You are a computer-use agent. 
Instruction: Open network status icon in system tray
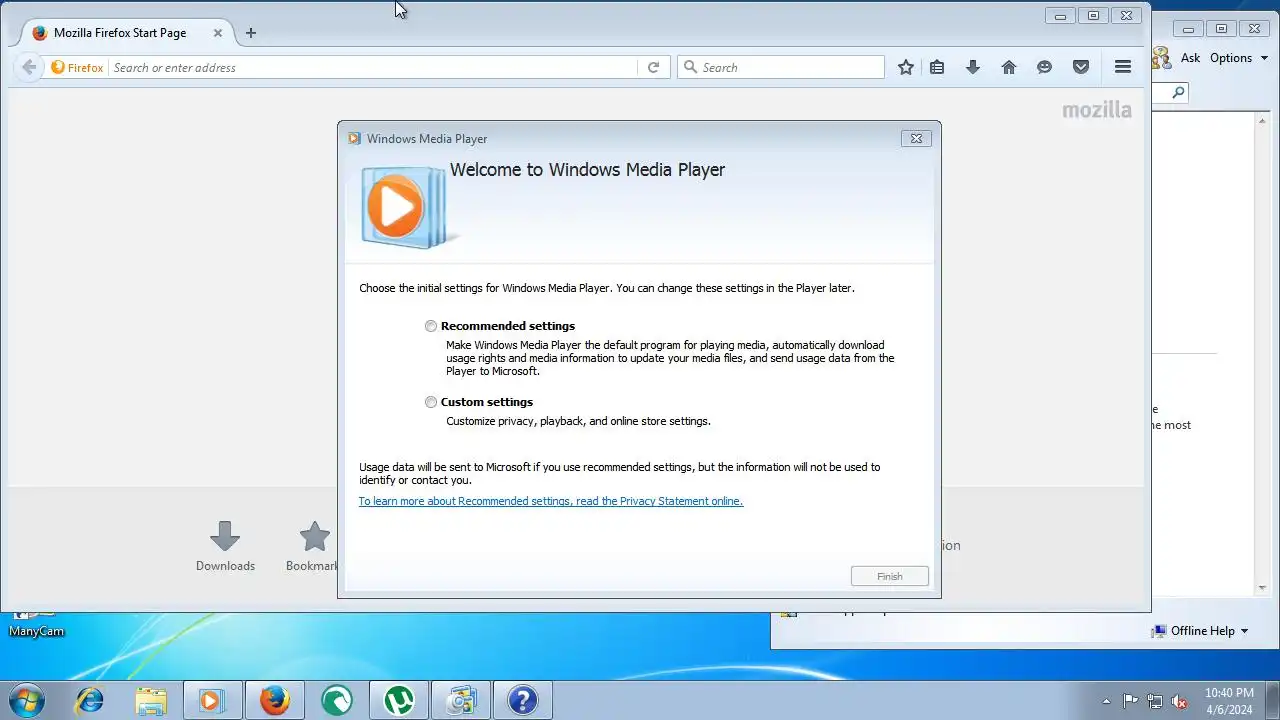(1155, 701)
